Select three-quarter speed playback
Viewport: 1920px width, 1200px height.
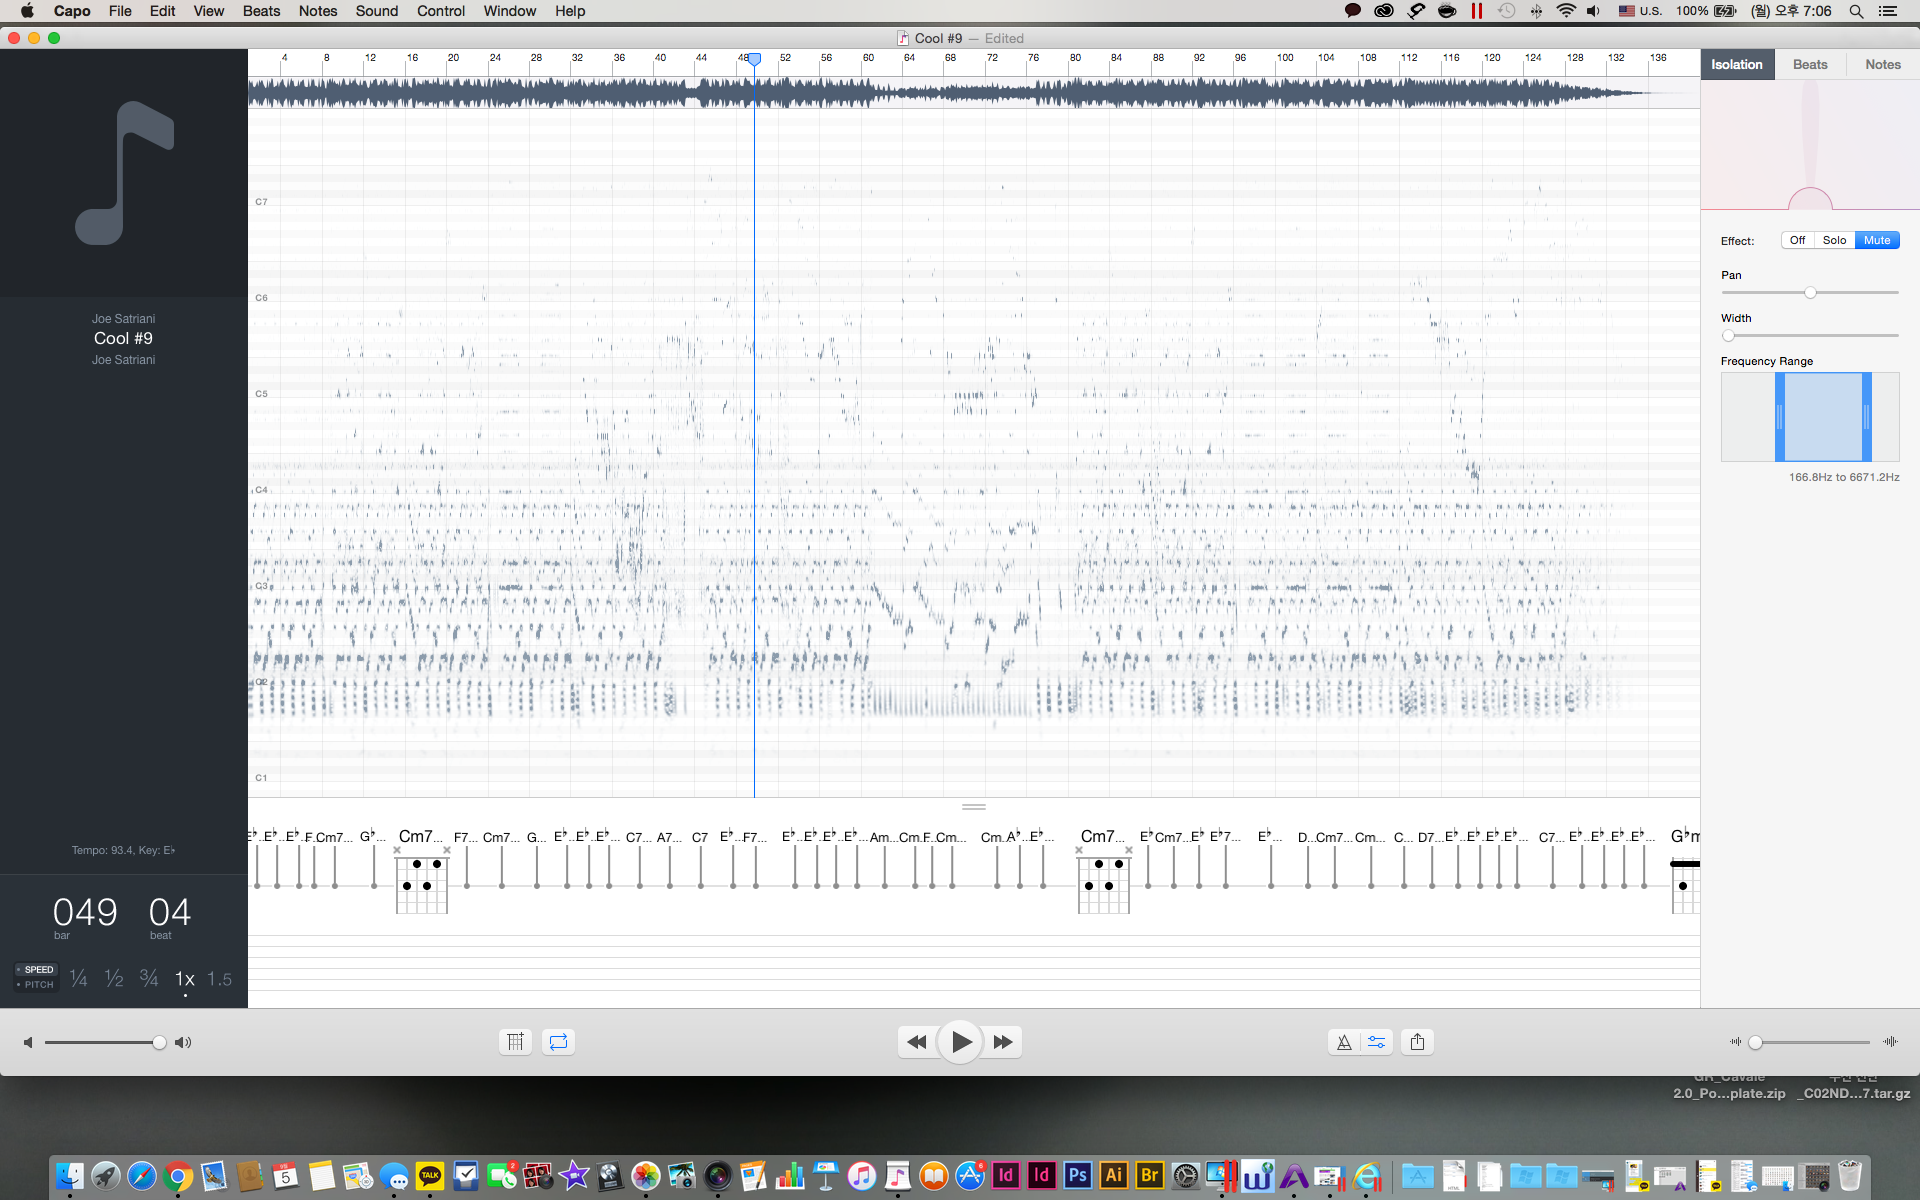tap(149, 979)
